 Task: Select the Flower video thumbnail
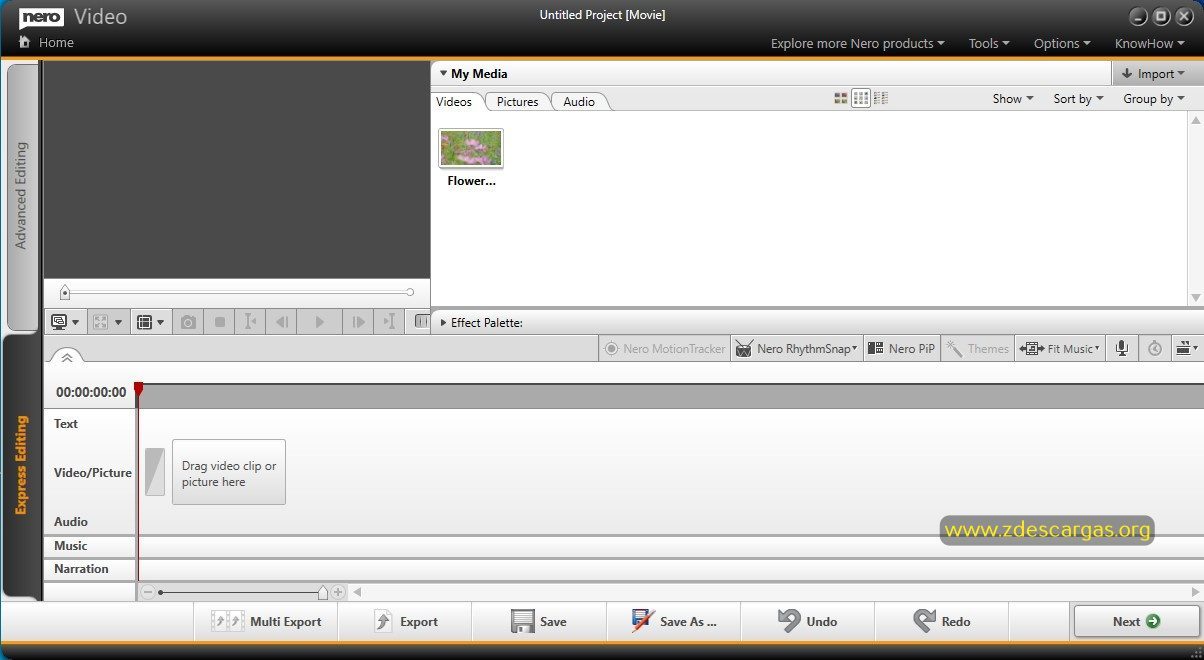pyautogui.click(x=471, y=148)
